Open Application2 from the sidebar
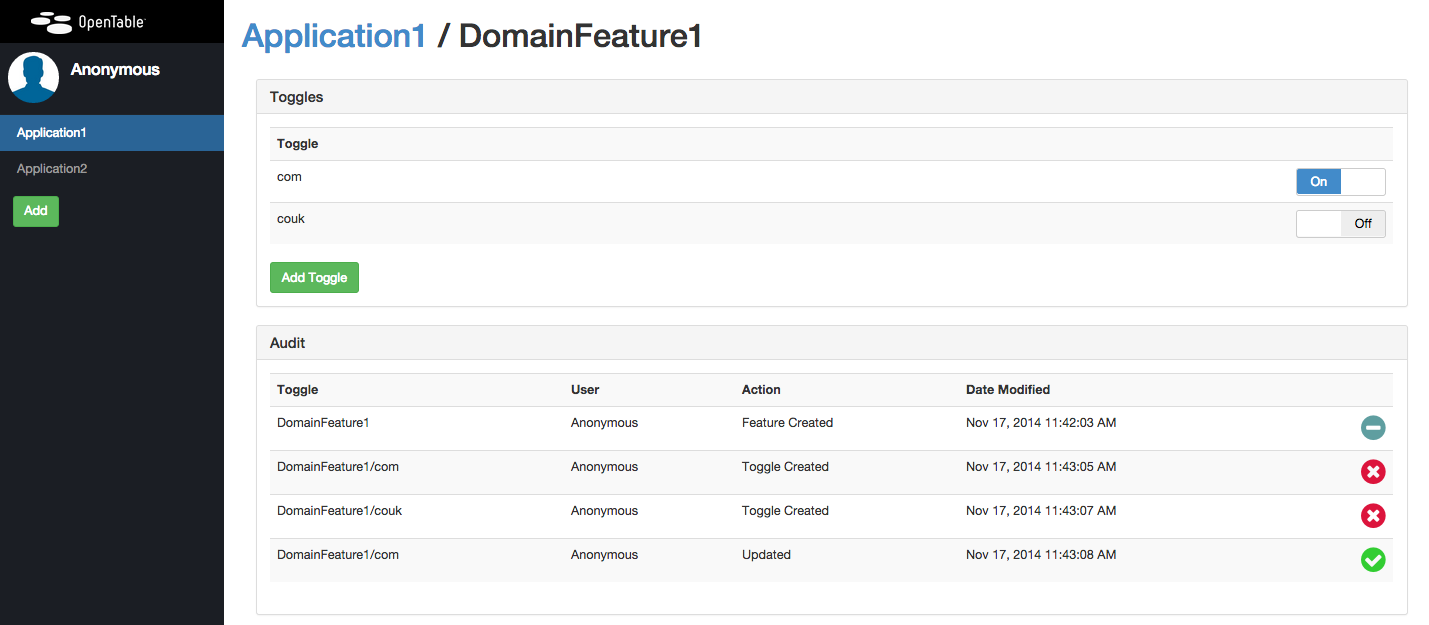 [52, 169]
